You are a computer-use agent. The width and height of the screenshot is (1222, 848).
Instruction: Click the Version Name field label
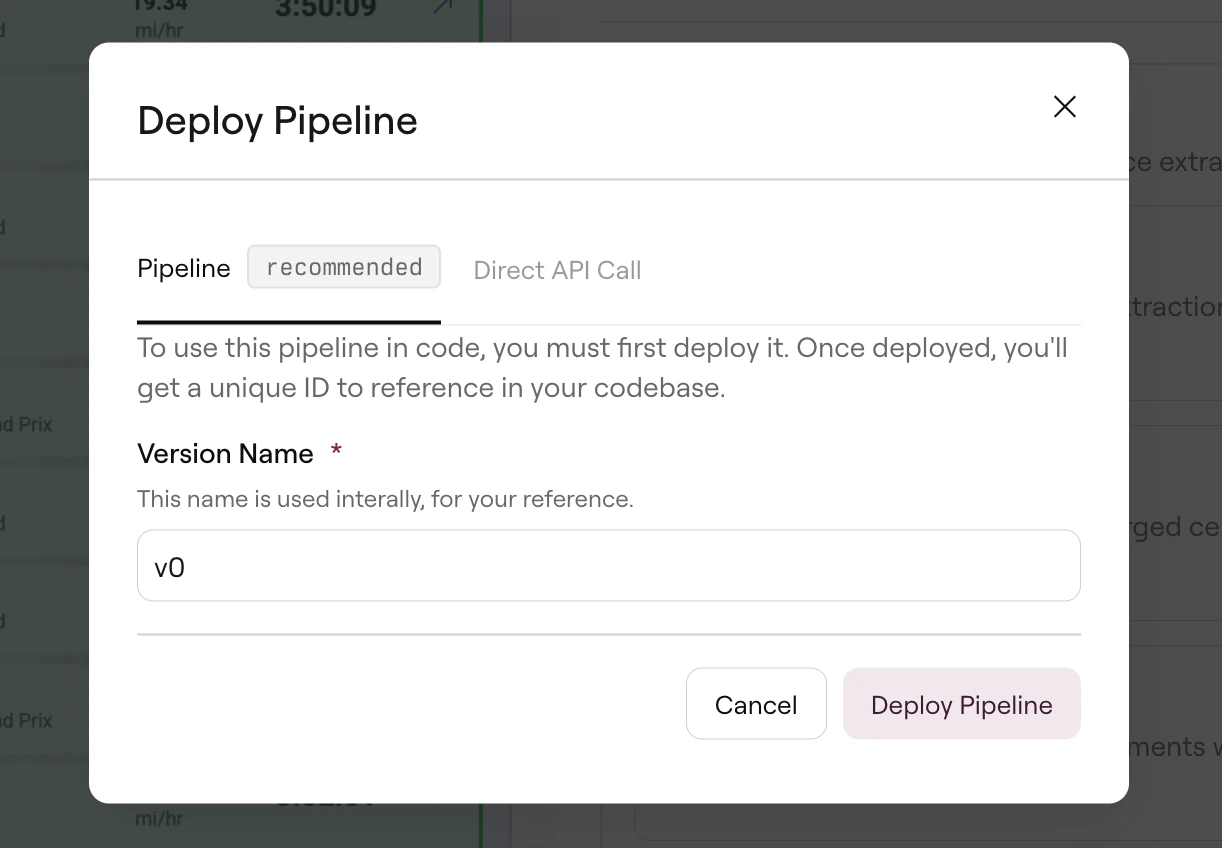pos(225,453)
